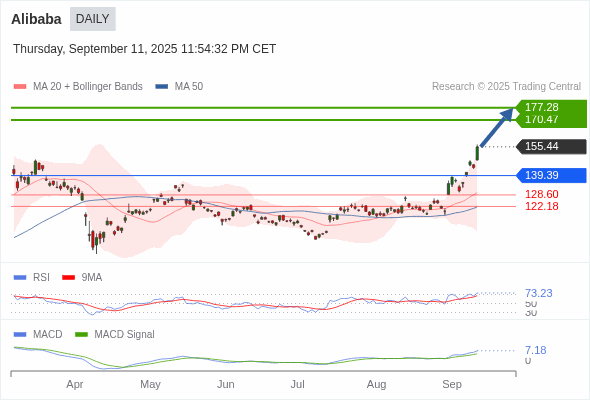Click the blue upward target arrow
The width and height of the screenshot is (590, 400).
click(497, 127)
